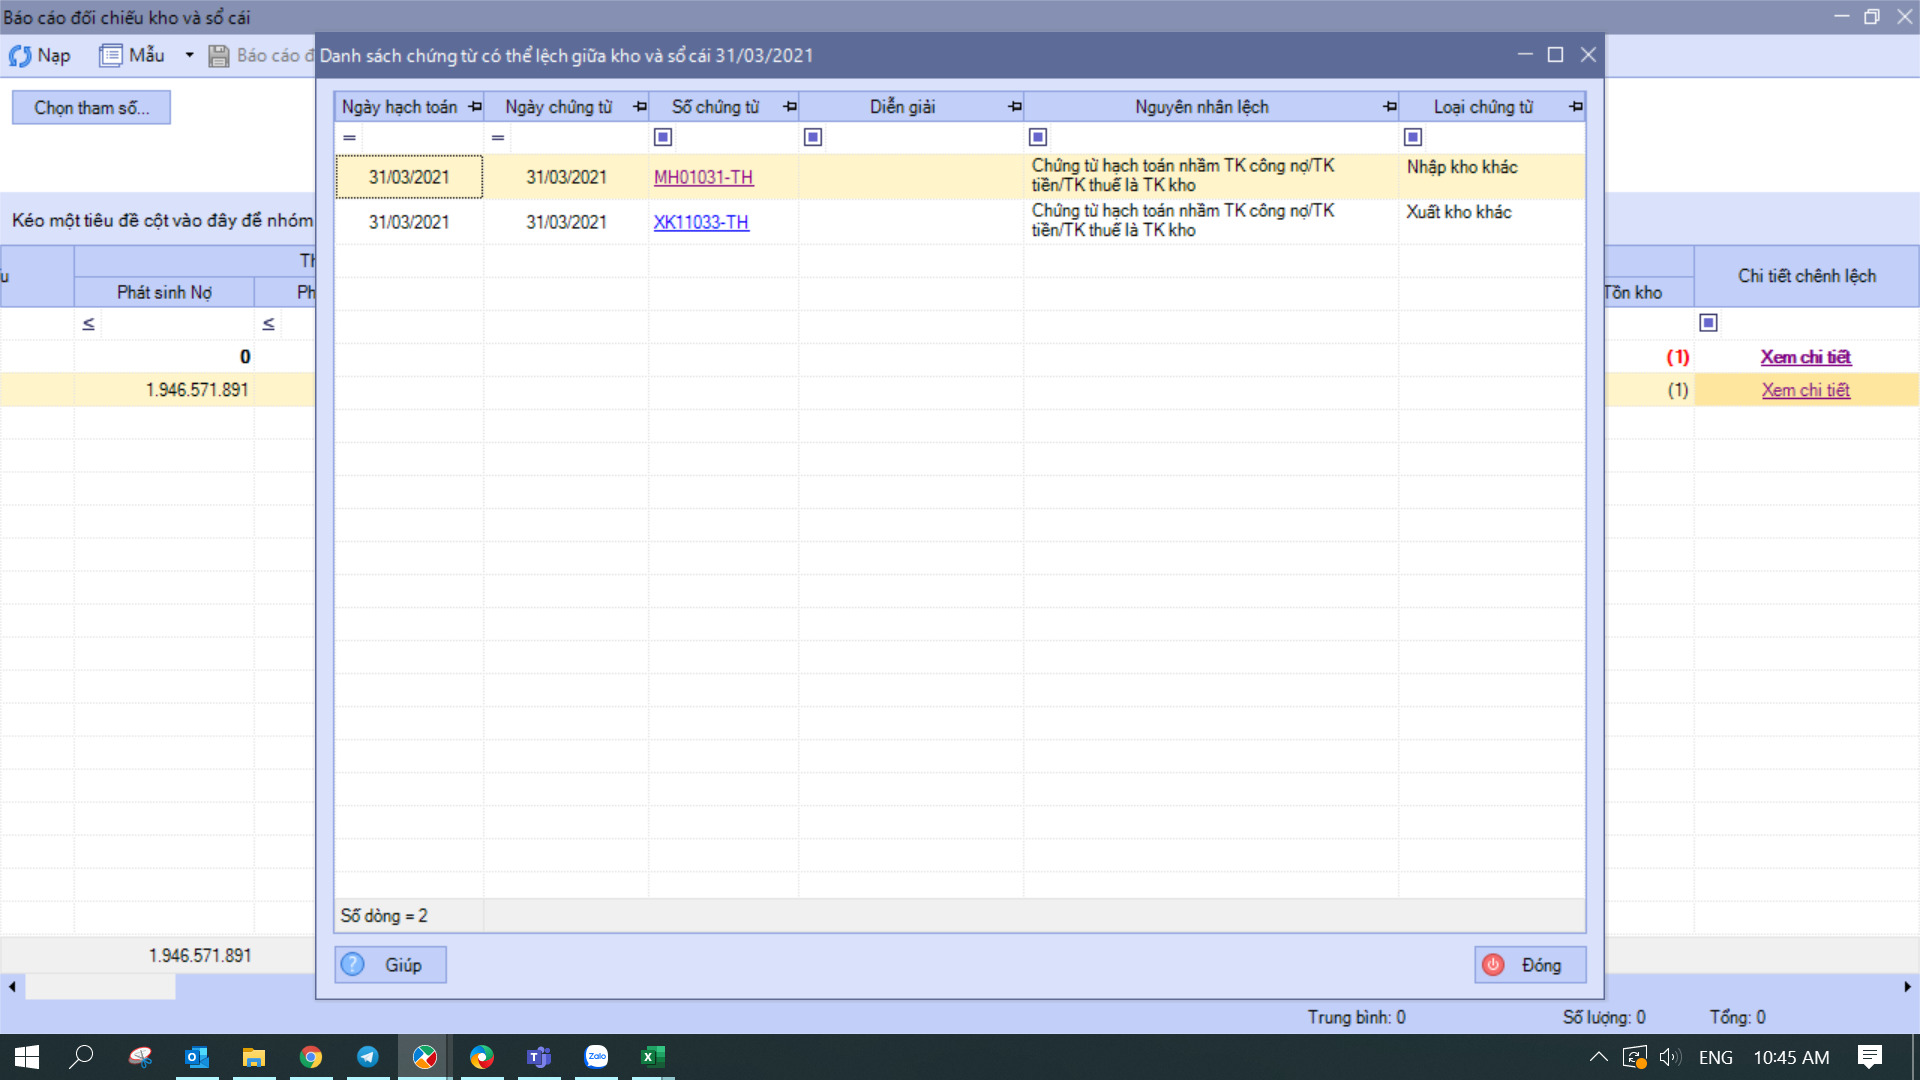Image resolution: width=1920 pixels, height=1080 pixels.
Task: Toggle Chi tiết chênh lệch filter box
Action: coord(1709,323)
